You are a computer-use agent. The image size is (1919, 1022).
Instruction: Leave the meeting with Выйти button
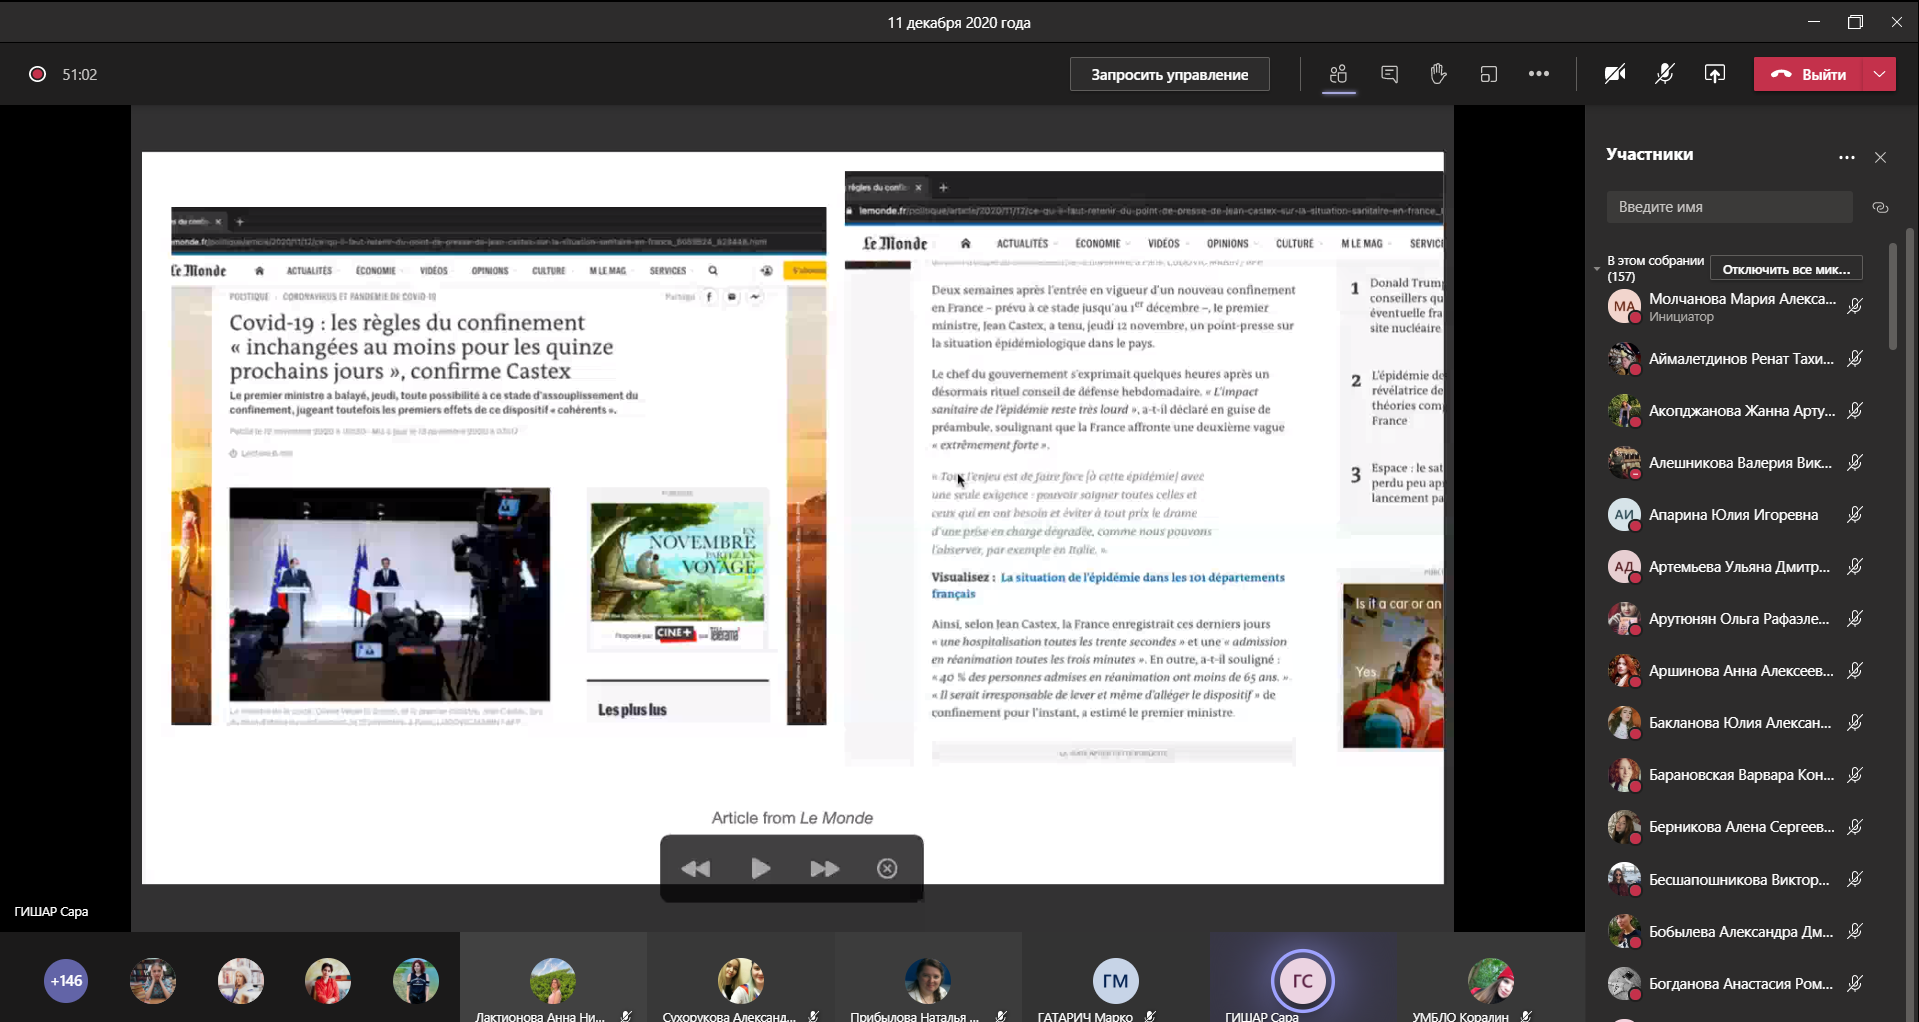1808,74
